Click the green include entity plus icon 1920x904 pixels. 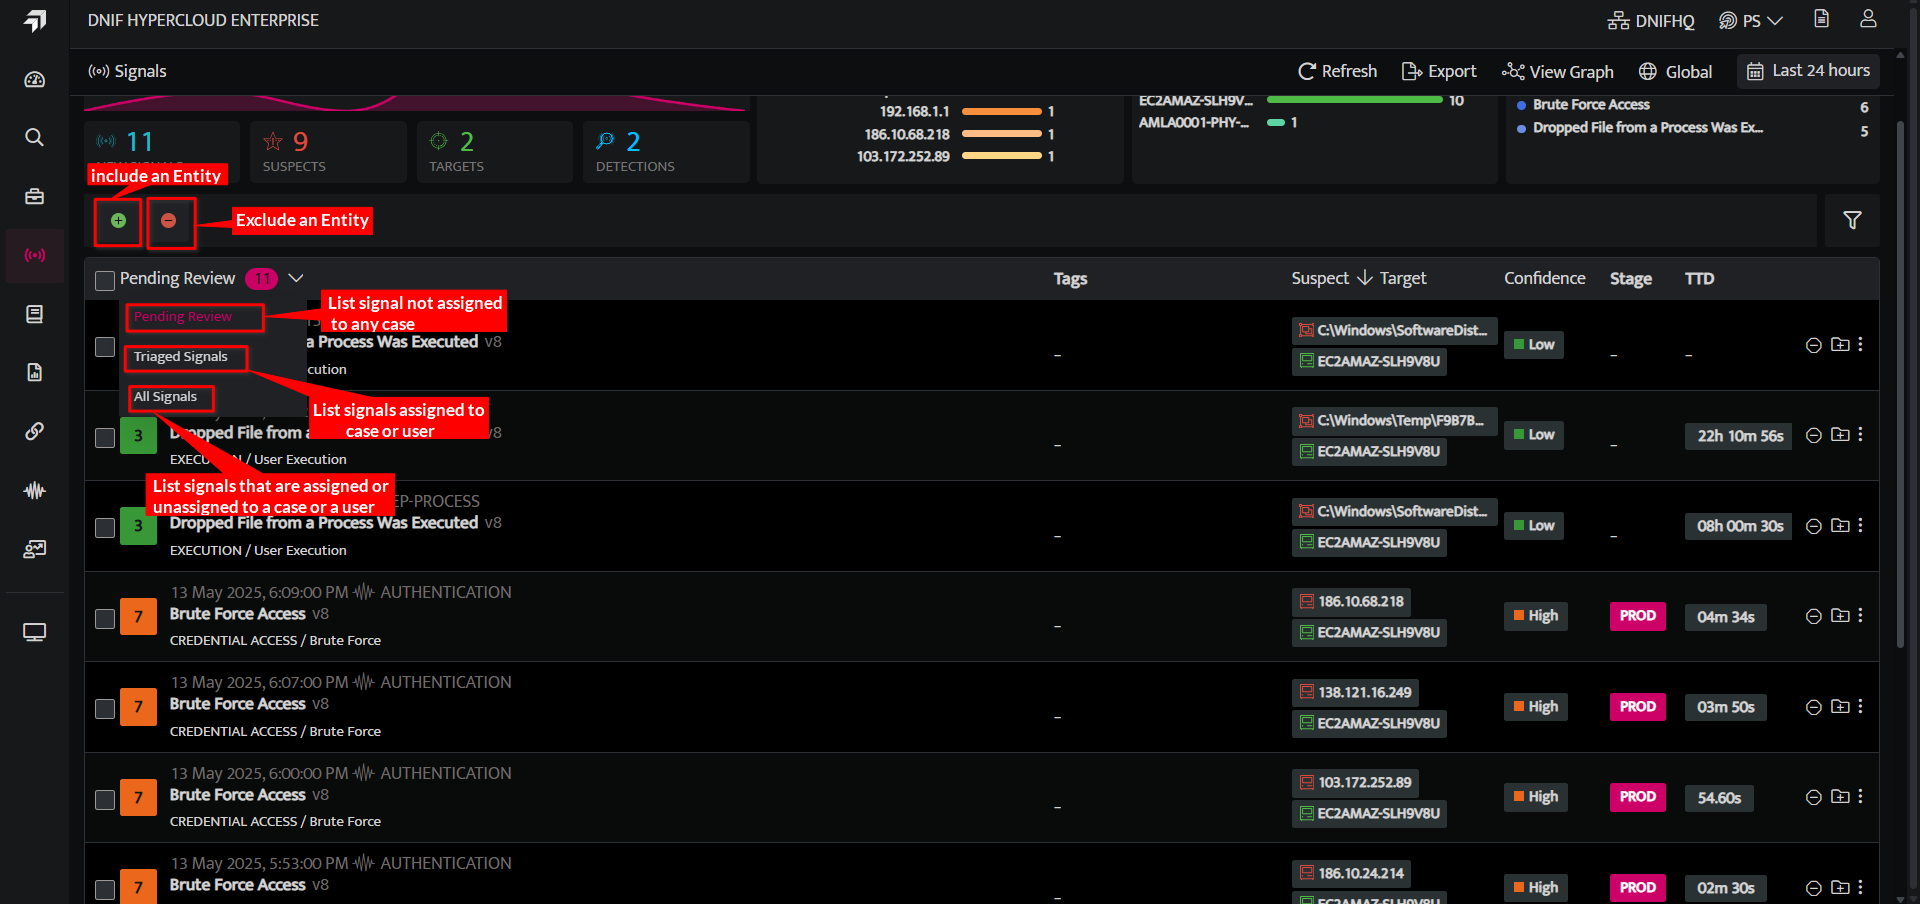(118, 221)
